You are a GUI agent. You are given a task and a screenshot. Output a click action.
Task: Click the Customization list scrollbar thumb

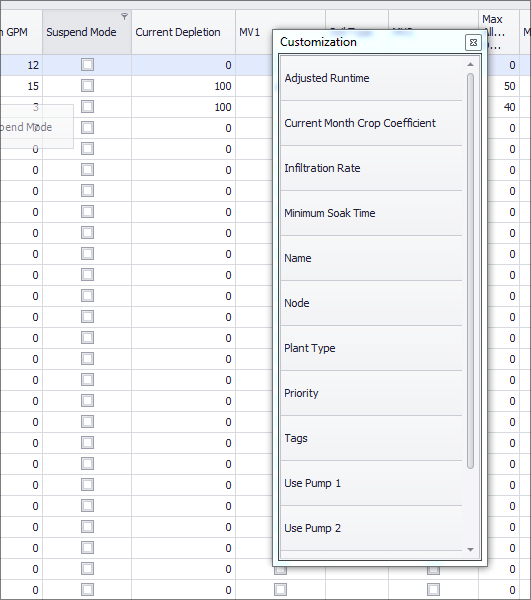(471, 271)
